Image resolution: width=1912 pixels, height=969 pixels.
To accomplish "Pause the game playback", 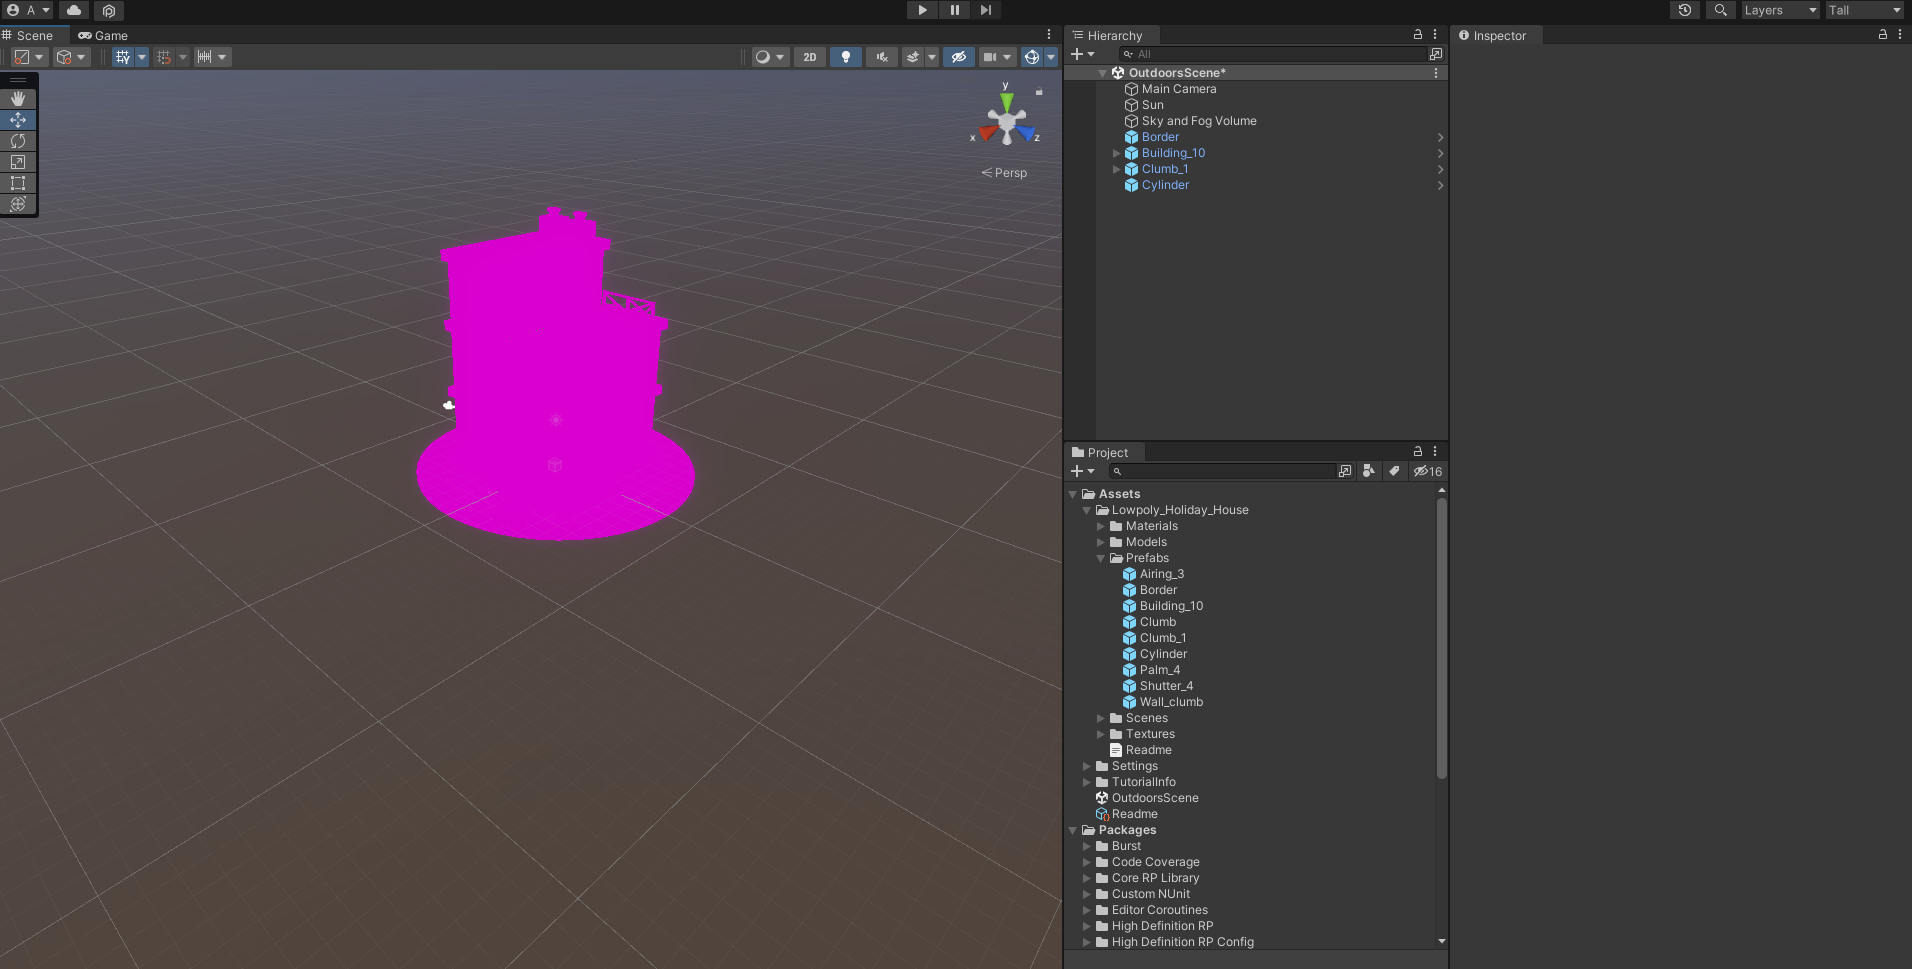I will pos(955,10).
